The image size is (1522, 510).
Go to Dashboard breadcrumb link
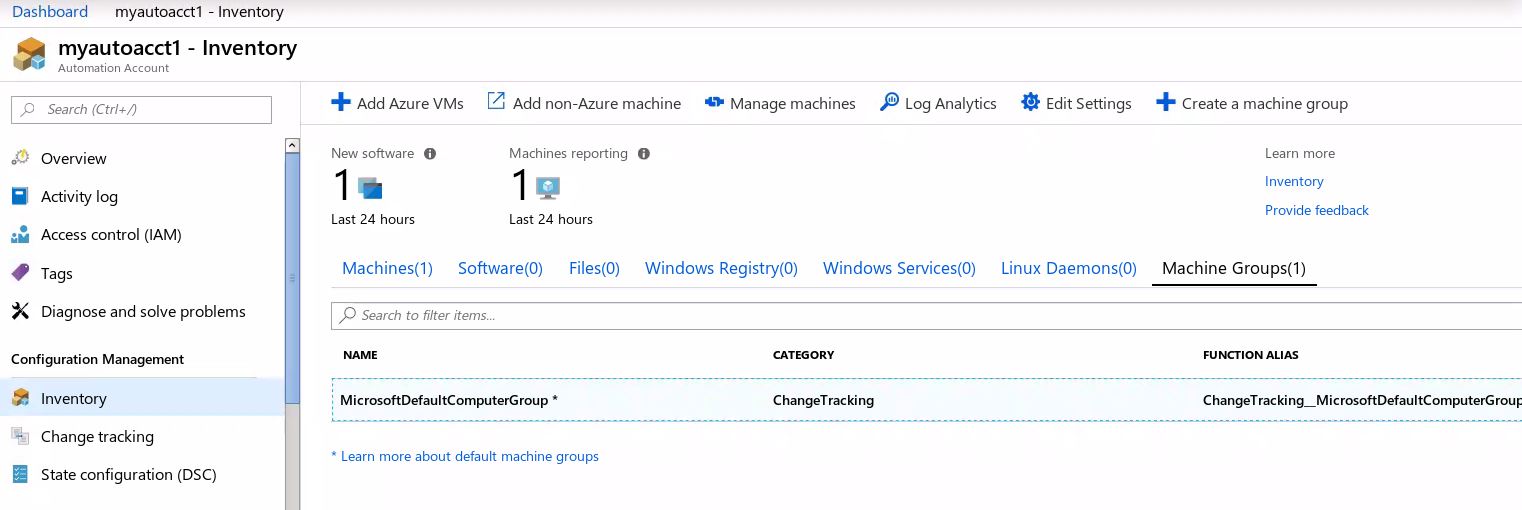coord(50,12)
